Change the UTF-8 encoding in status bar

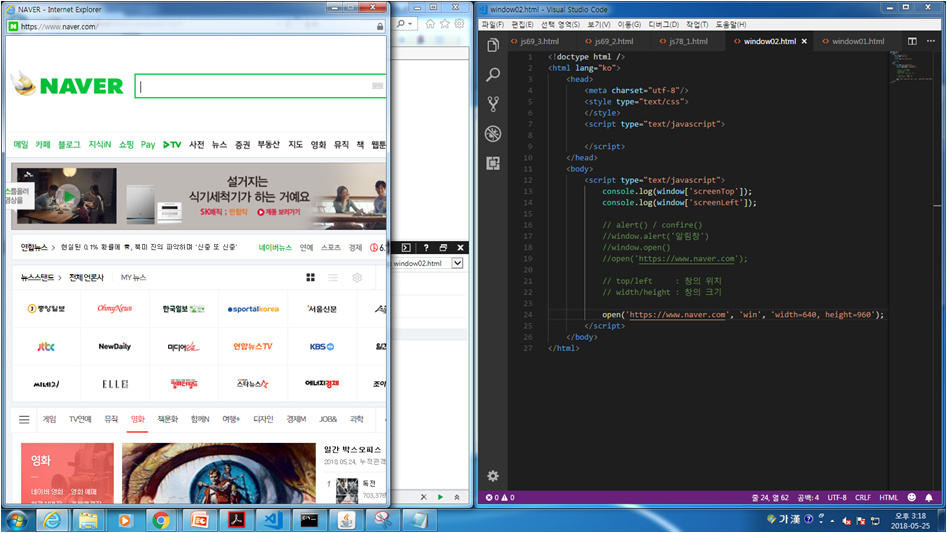point(836,497)
